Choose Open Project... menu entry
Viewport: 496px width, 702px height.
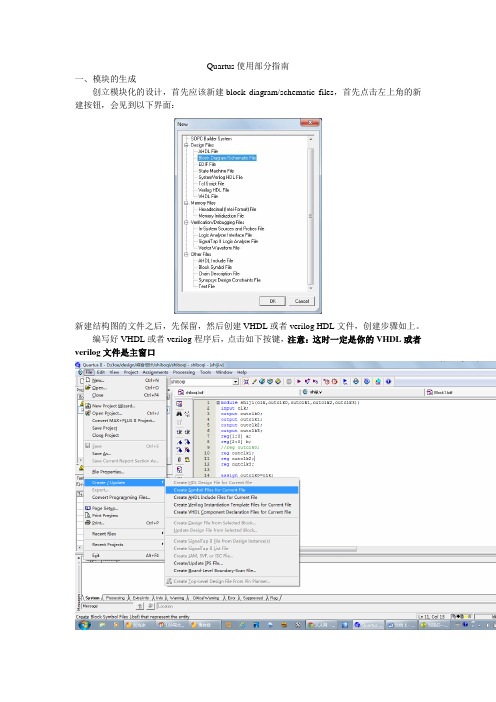click(x=122, y=413)
